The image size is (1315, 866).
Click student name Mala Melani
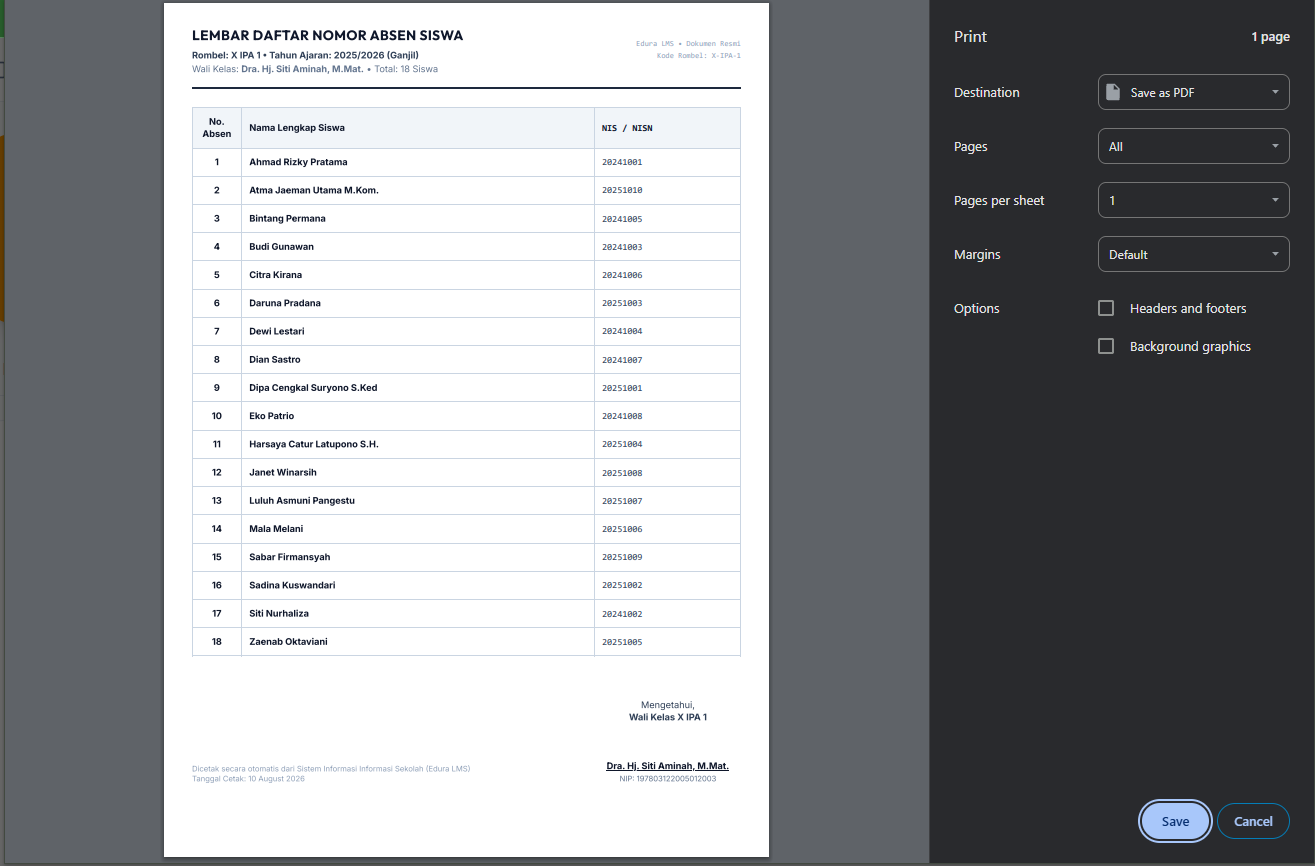coord(276,528)
